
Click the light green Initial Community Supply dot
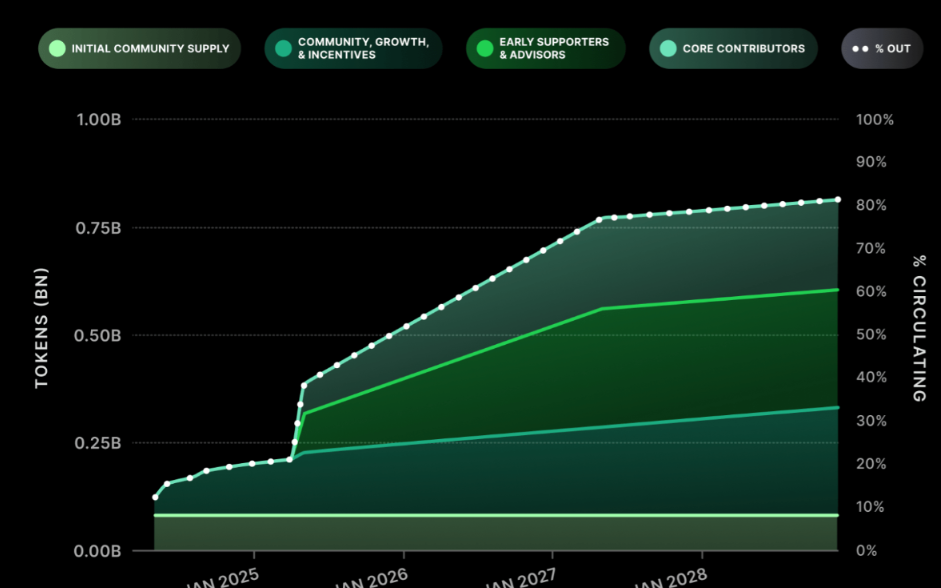tap(57, 49)
